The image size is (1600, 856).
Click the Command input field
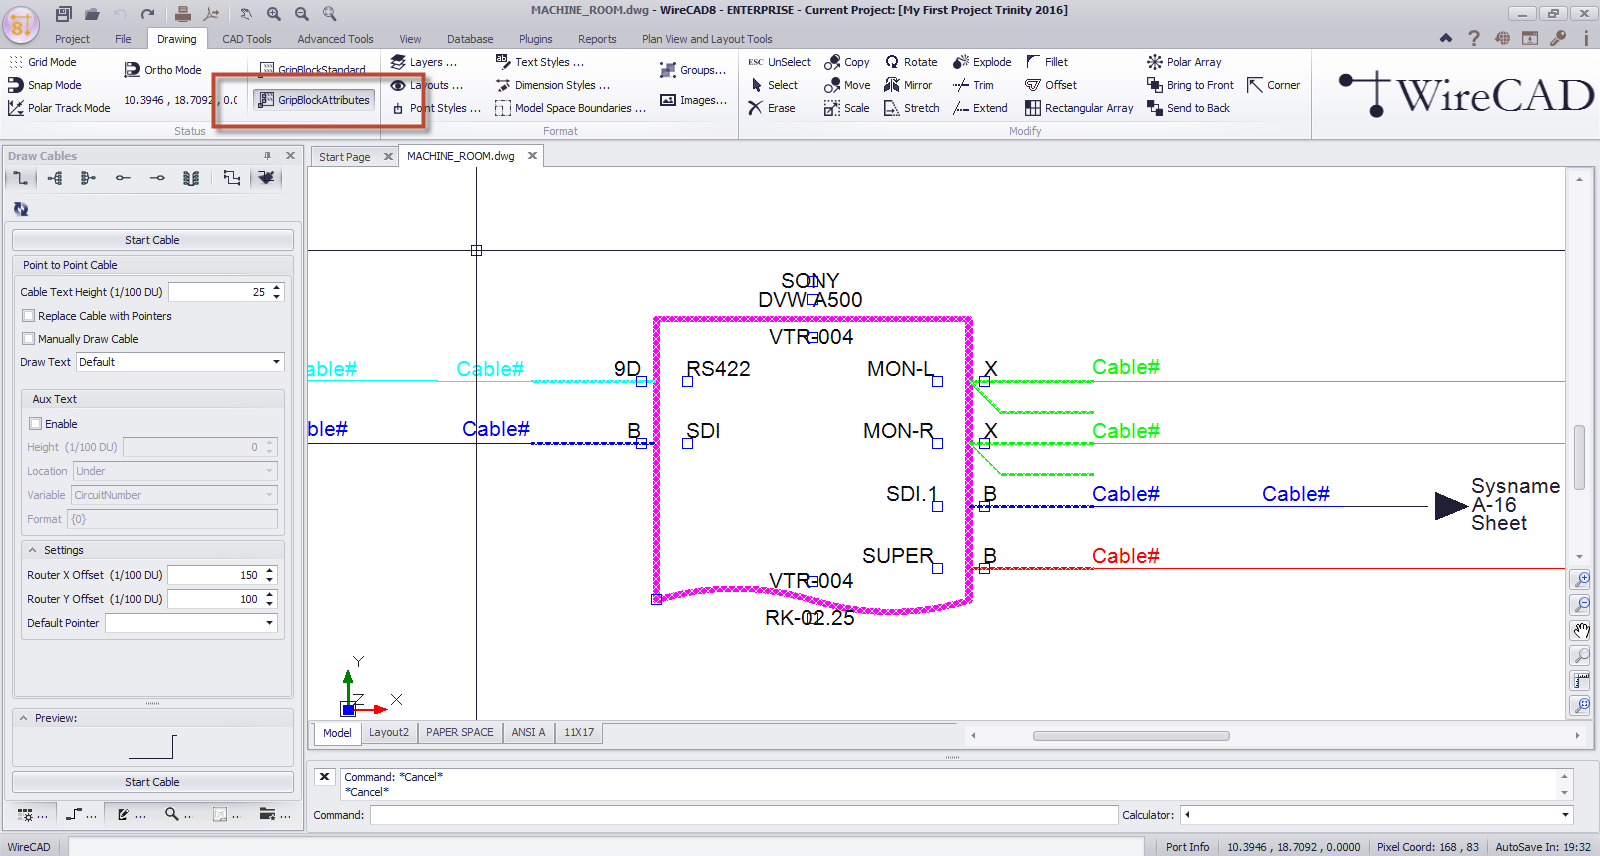click(x=744, y=815)
